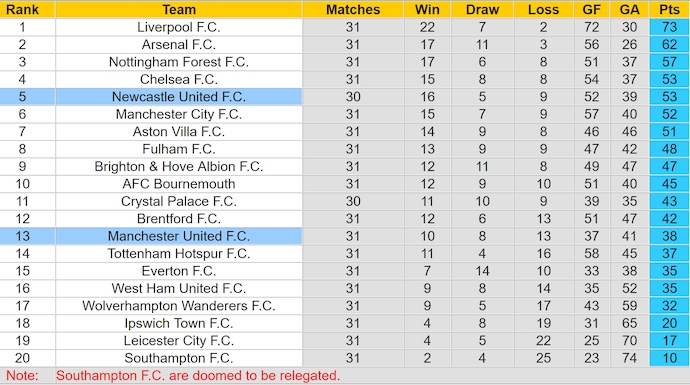Click Liverpool's points value 73
The height and width of the screenshot is (385, 690).
669,27
